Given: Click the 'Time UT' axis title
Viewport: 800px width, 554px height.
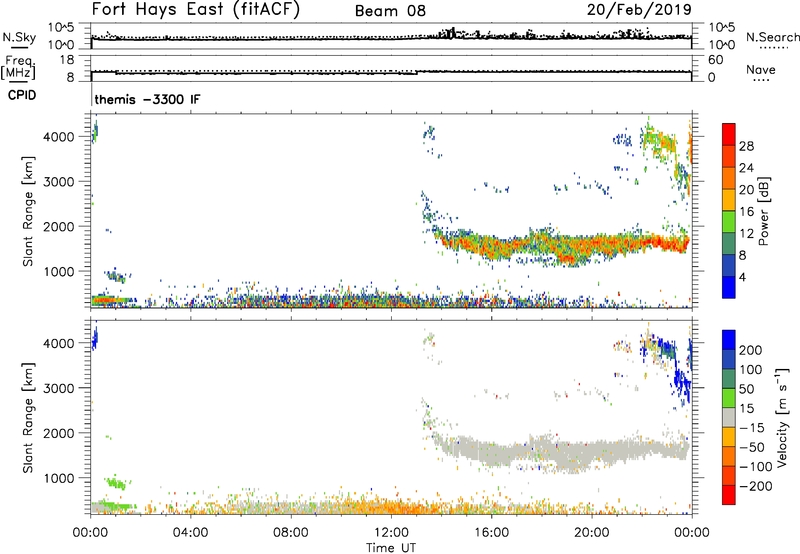Looking at the screenshot, I should 391,547.
